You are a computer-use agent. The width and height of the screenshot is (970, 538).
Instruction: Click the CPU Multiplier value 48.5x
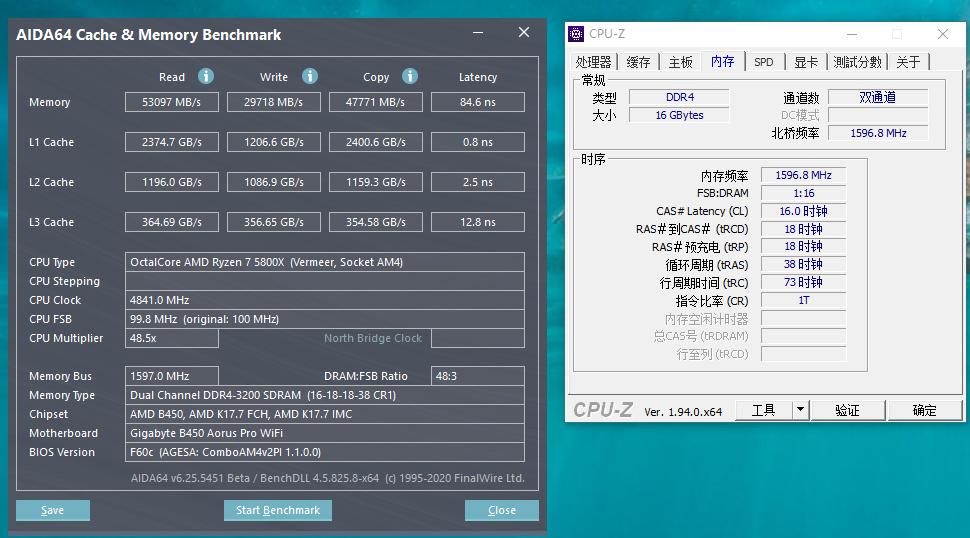[x=172, y=338]
